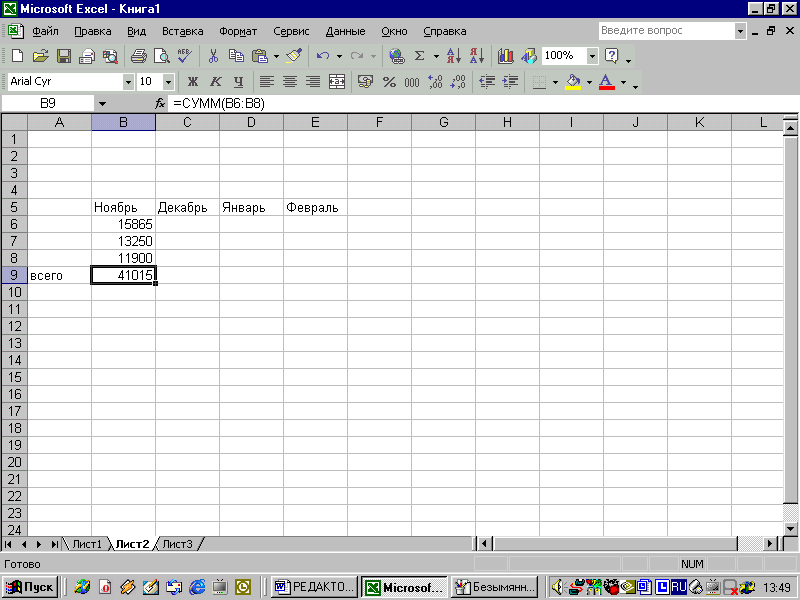
Task: Open the Drawing toolbar icon
Action: (x=529, y=56)
